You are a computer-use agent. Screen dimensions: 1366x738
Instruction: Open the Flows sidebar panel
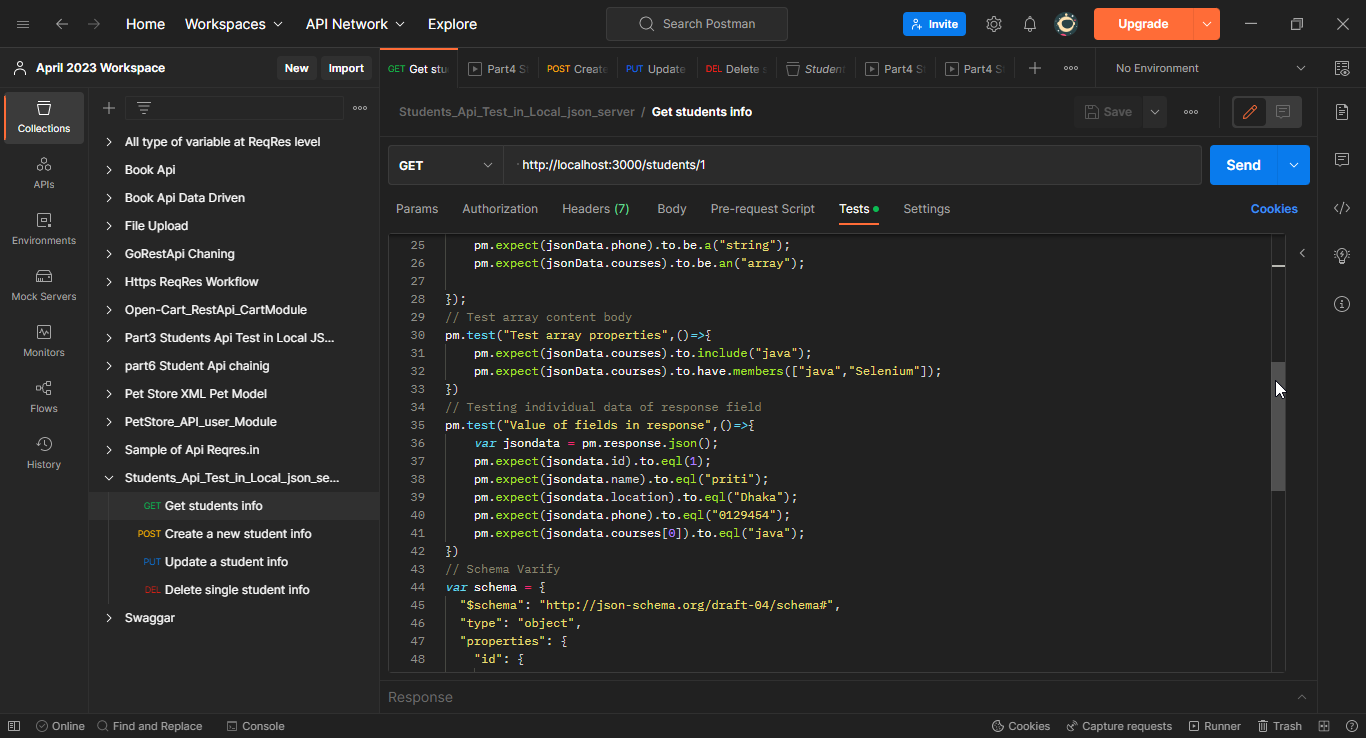(x=44, y=398)
